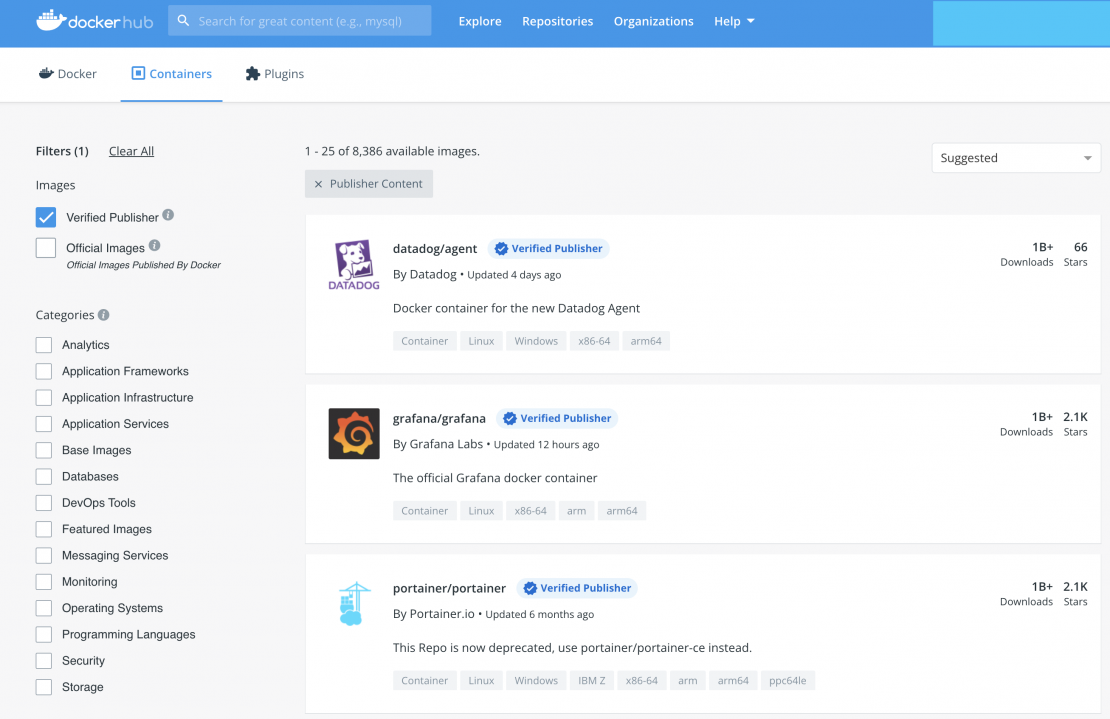
Task: Click the info icon beside Official Images
Action: 154,245
